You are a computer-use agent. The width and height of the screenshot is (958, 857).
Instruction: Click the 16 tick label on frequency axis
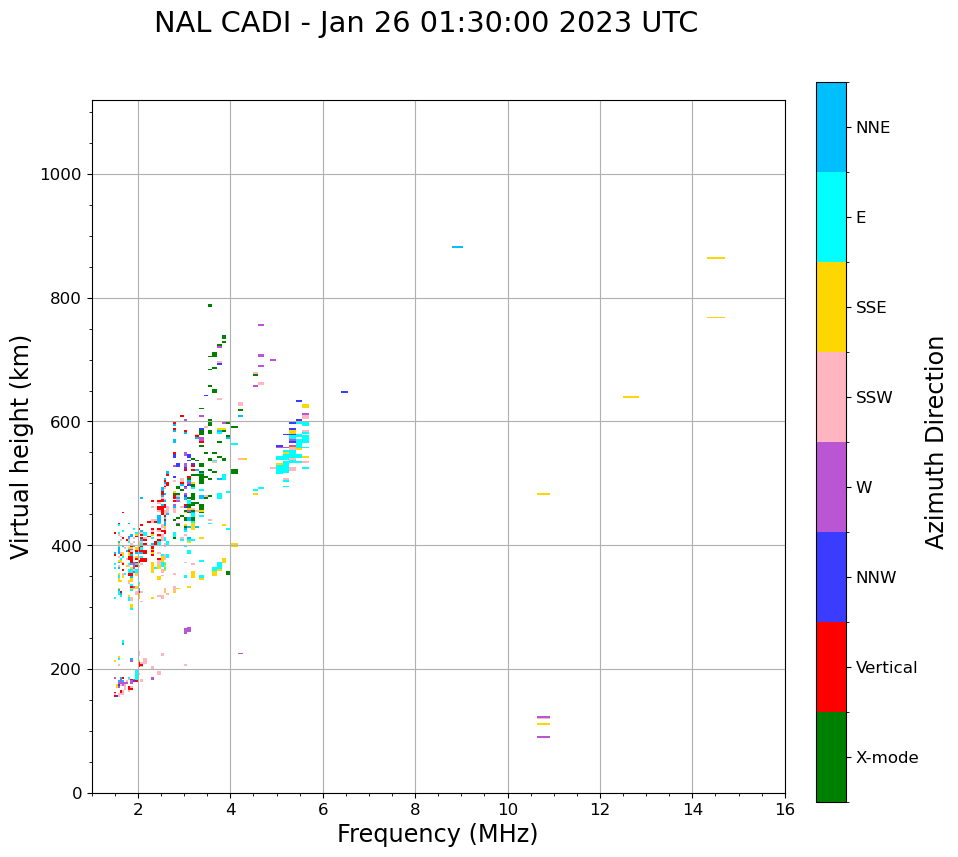coord(784,808)
